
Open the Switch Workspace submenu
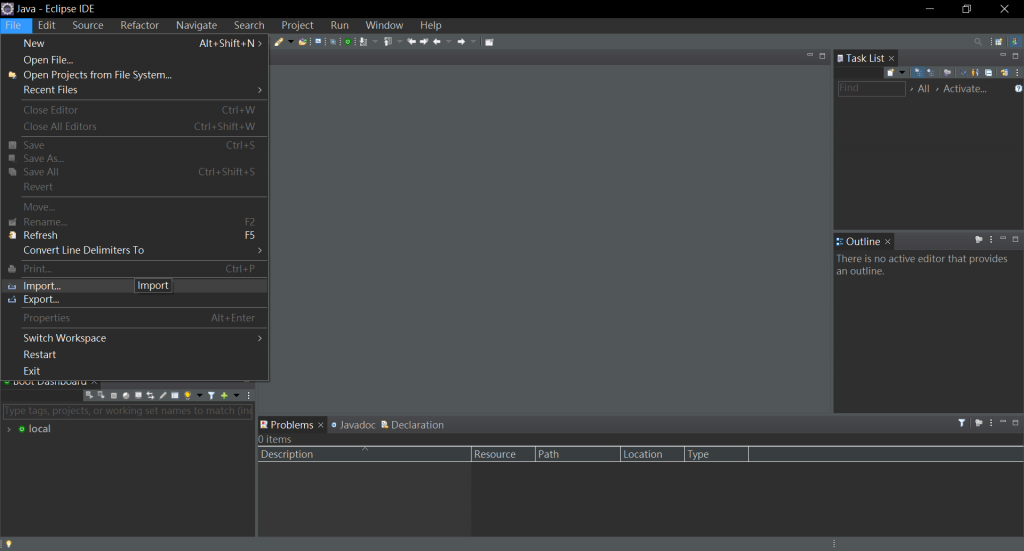point(135,338)
